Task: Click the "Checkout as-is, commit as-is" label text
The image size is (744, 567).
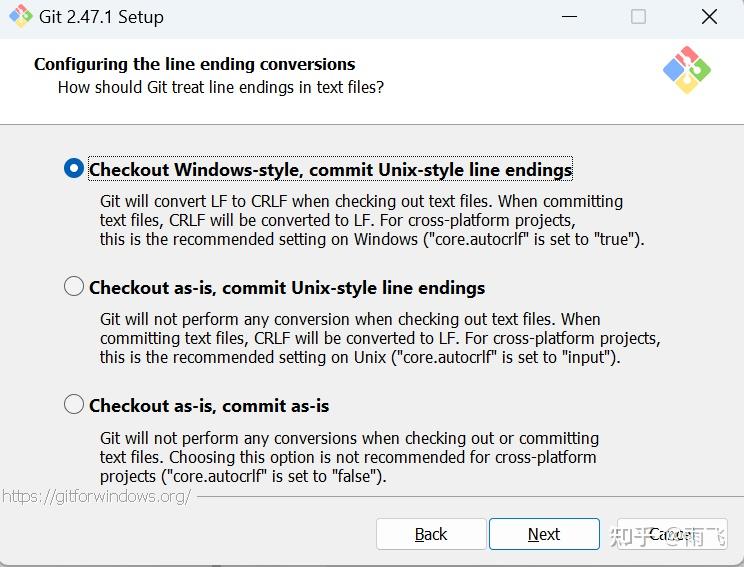Action: pos(209,406)
